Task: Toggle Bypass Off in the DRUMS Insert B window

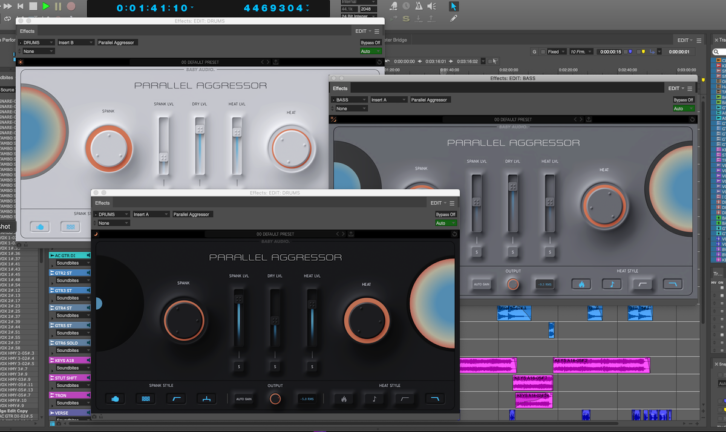Action: [370, 43]
